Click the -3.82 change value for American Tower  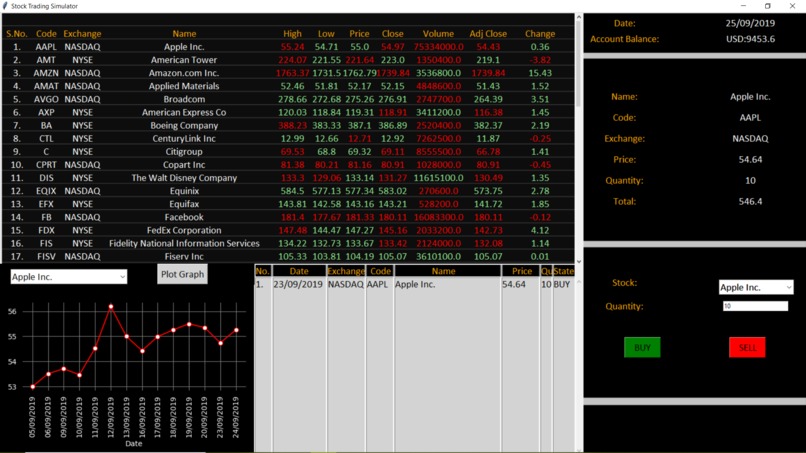click(540, 60)
